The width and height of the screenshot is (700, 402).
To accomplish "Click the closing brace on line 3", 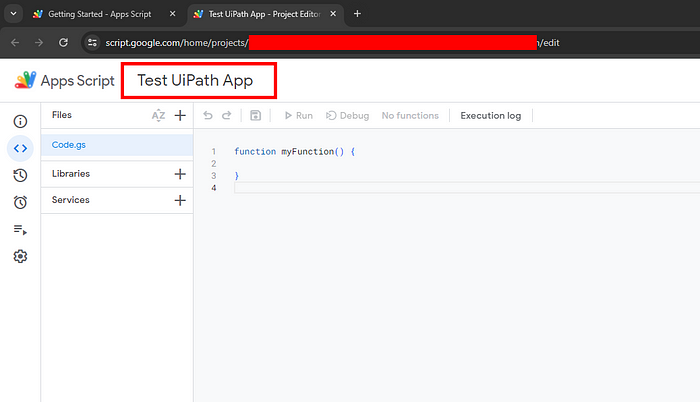I will (237, 176).
